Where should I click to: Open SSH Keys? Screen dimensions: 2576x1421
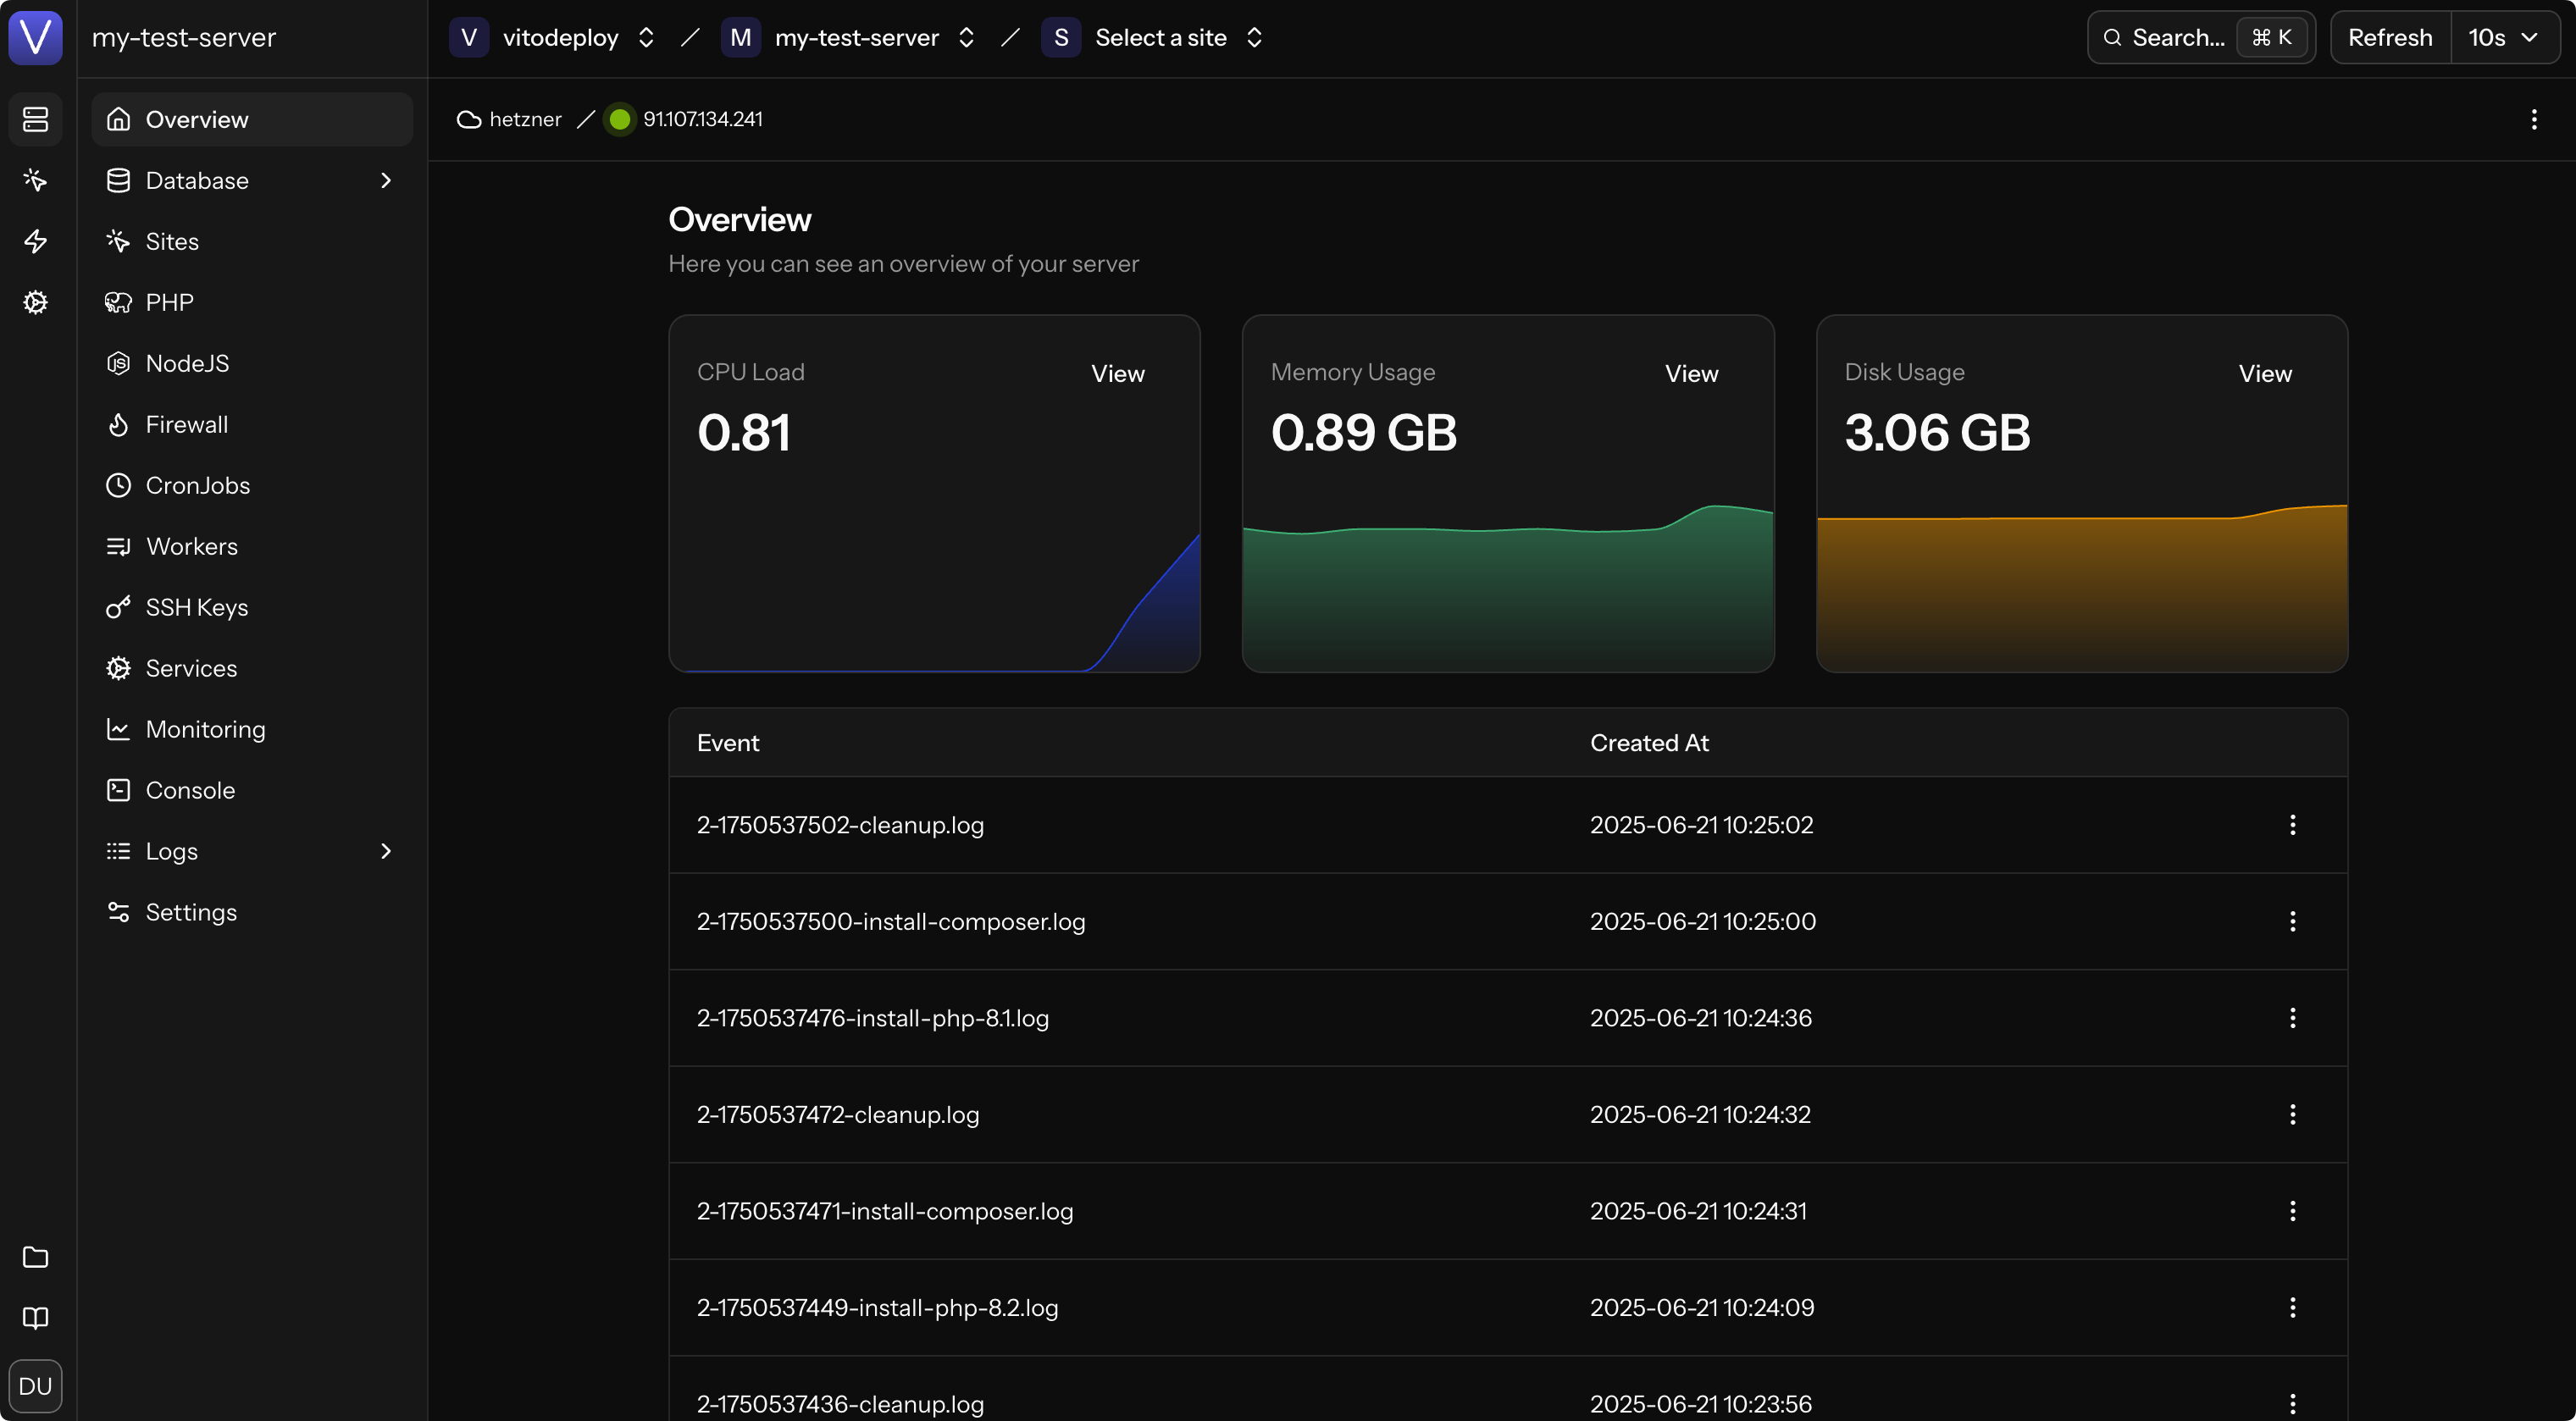tap(252, 607)
